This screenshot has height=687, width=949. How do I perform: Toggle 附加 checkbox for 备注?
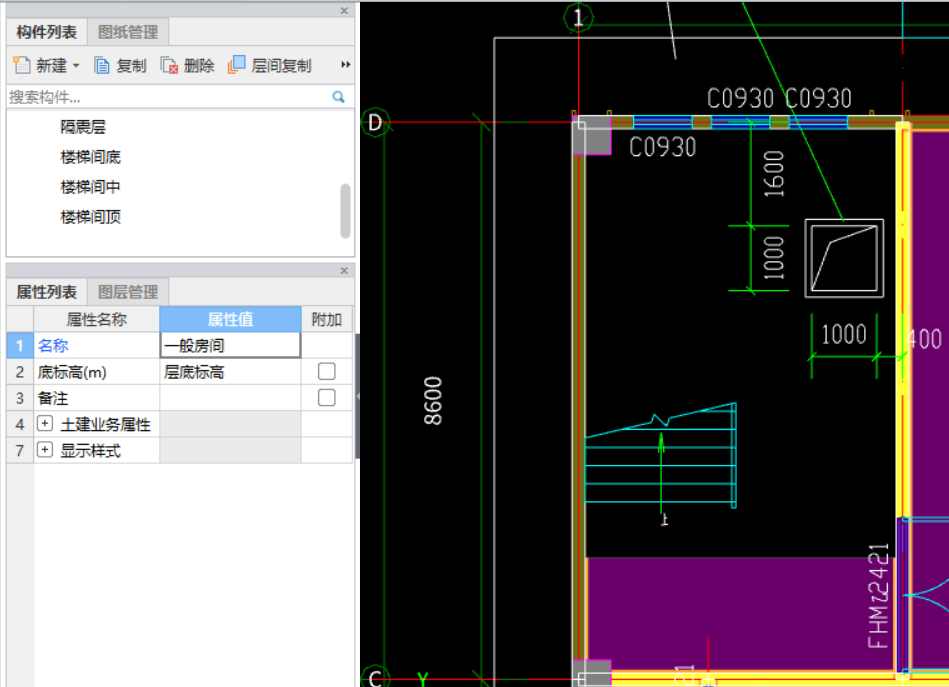click(327, 398)
